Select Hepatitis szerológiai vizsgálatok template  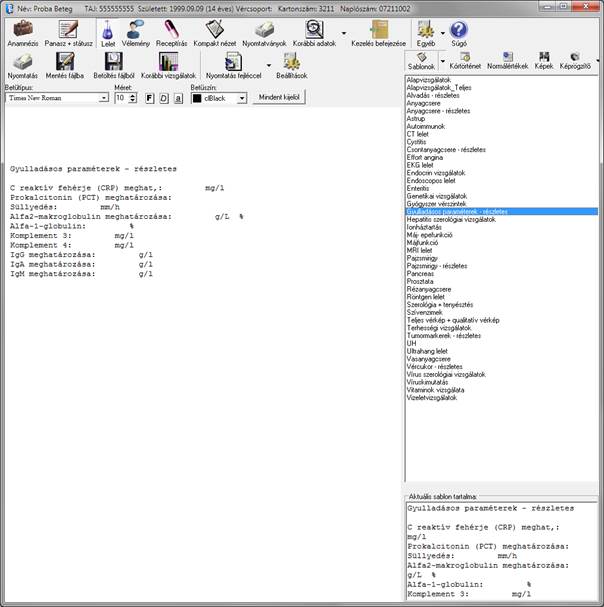click(x=451, y=219)
